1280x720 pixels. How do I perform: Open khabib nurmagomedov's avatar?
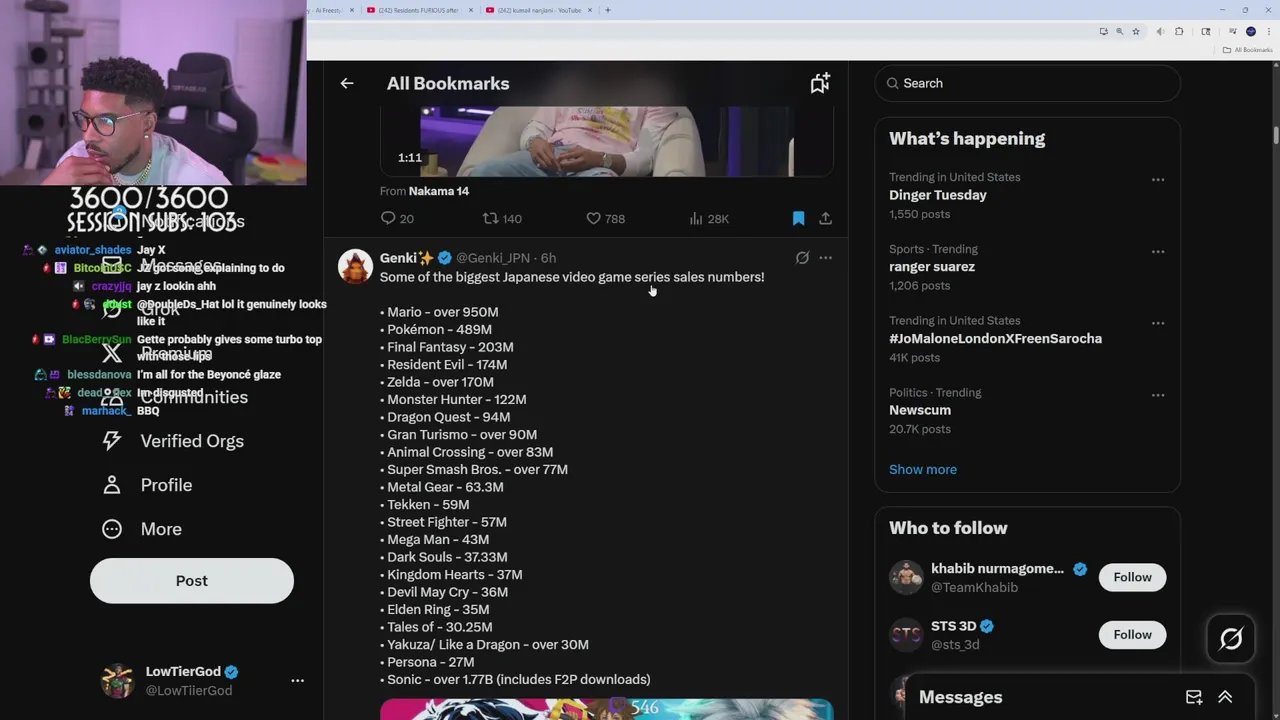click(x=906, y=577)
